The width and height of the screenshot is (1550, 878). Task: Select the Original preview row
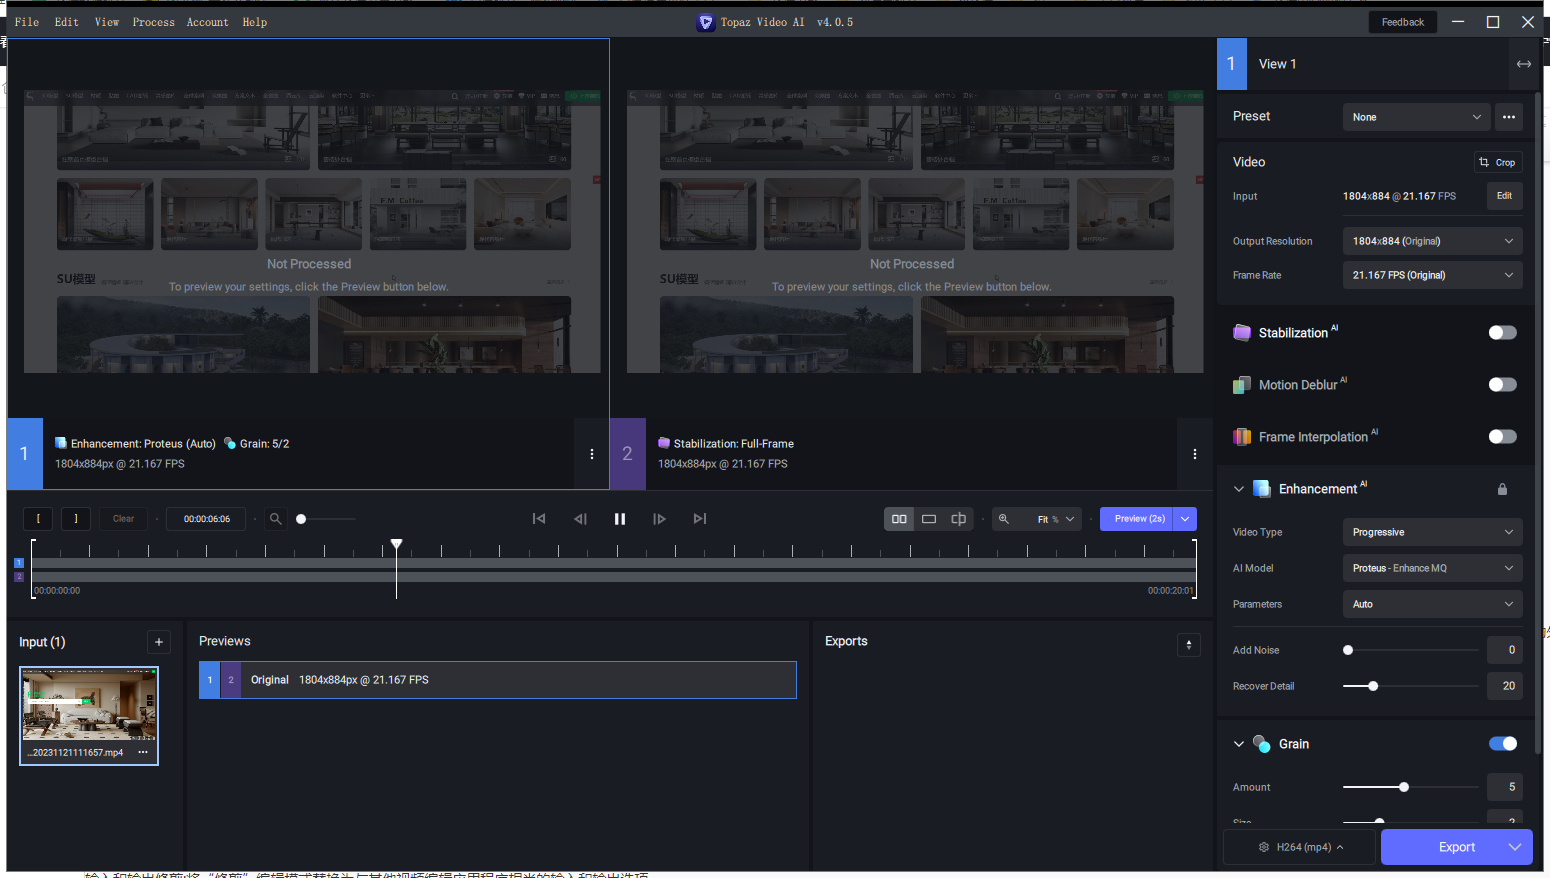[498, 680]
